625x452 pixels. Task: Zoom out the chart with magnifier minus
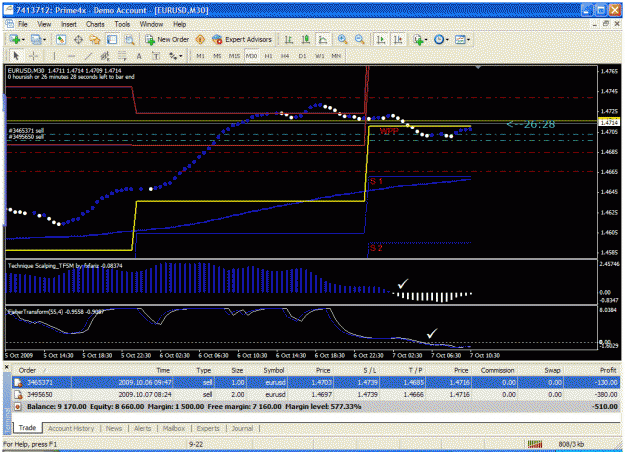click(x=360, y=39)
